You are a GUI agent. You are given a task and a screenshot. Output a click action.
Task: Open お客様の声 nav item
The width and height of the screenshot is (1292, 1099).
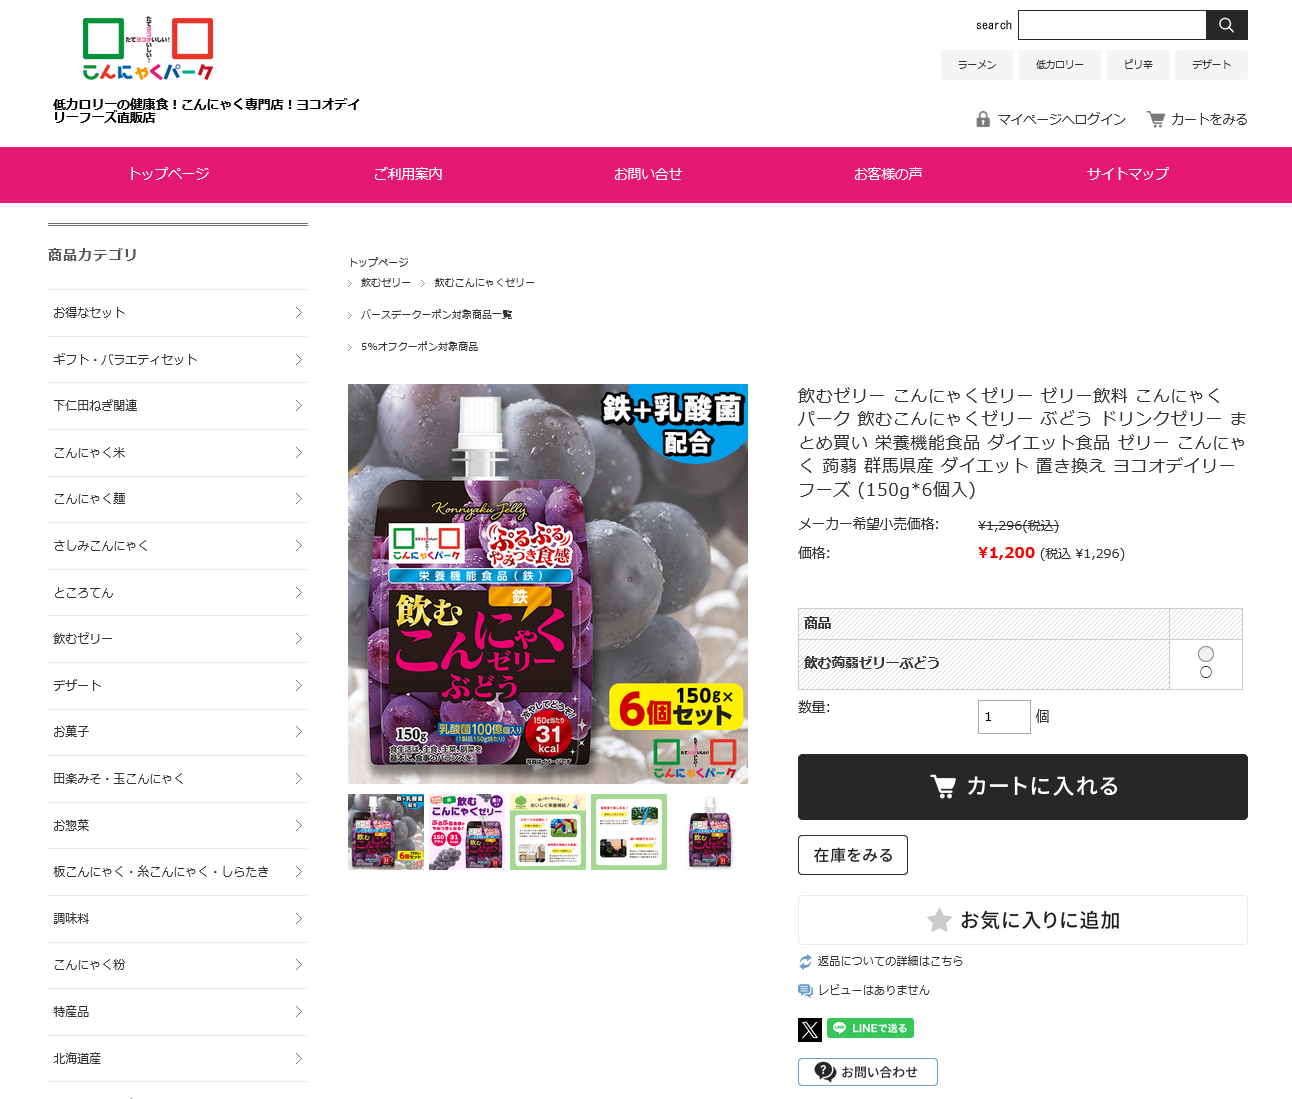(888, 174)
